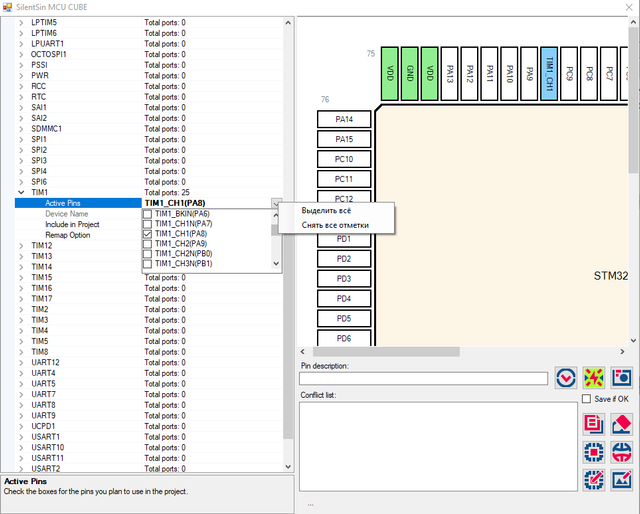640x514 pixels.
Task: Open the Active Pins dropdown arrow
Action: pyautogui.click(x=276, y=203)
